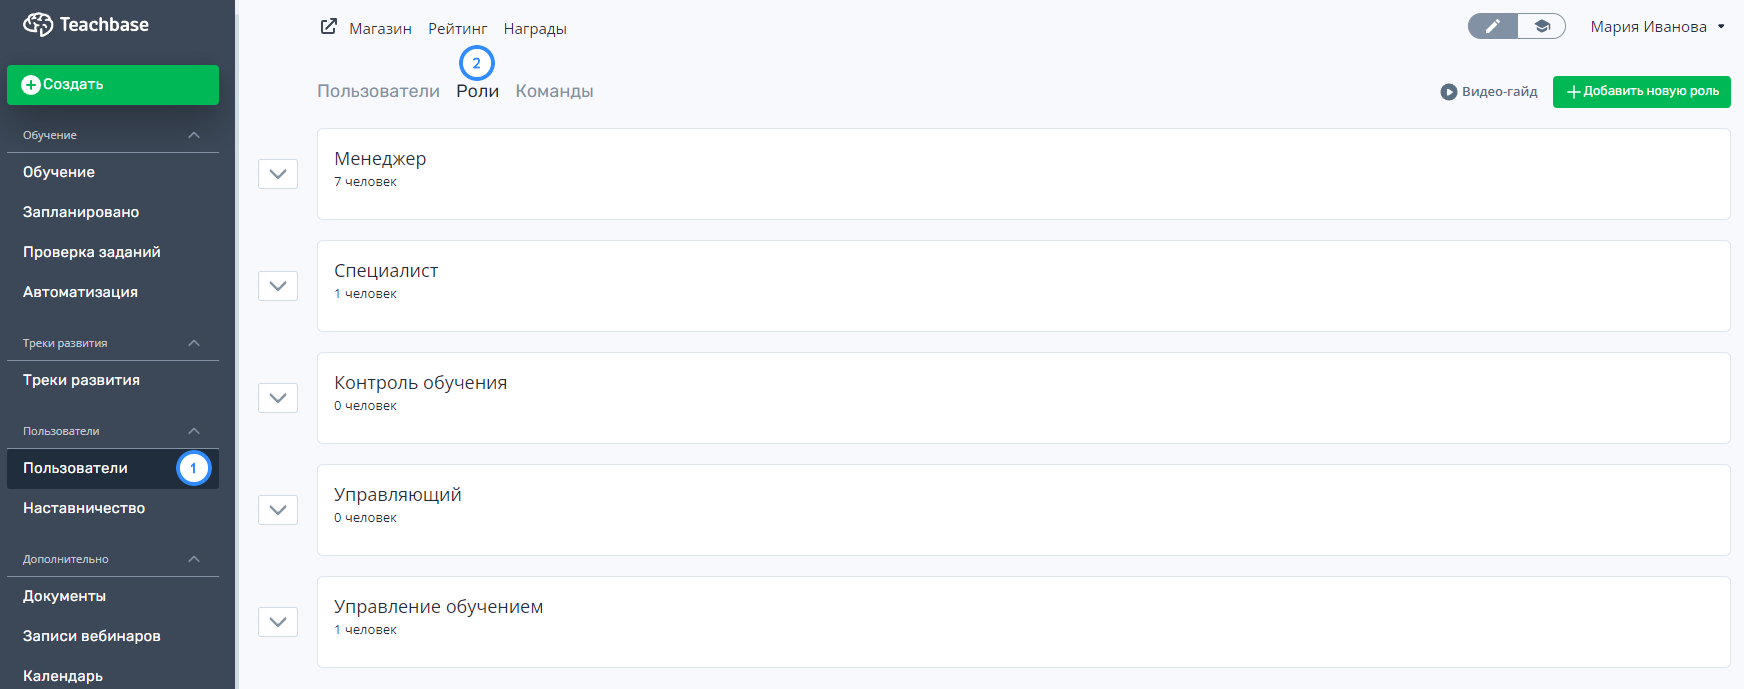Open Проверка заданий in the sidebar
Screen dimensions: 1744x689
[x=92, y=252]
